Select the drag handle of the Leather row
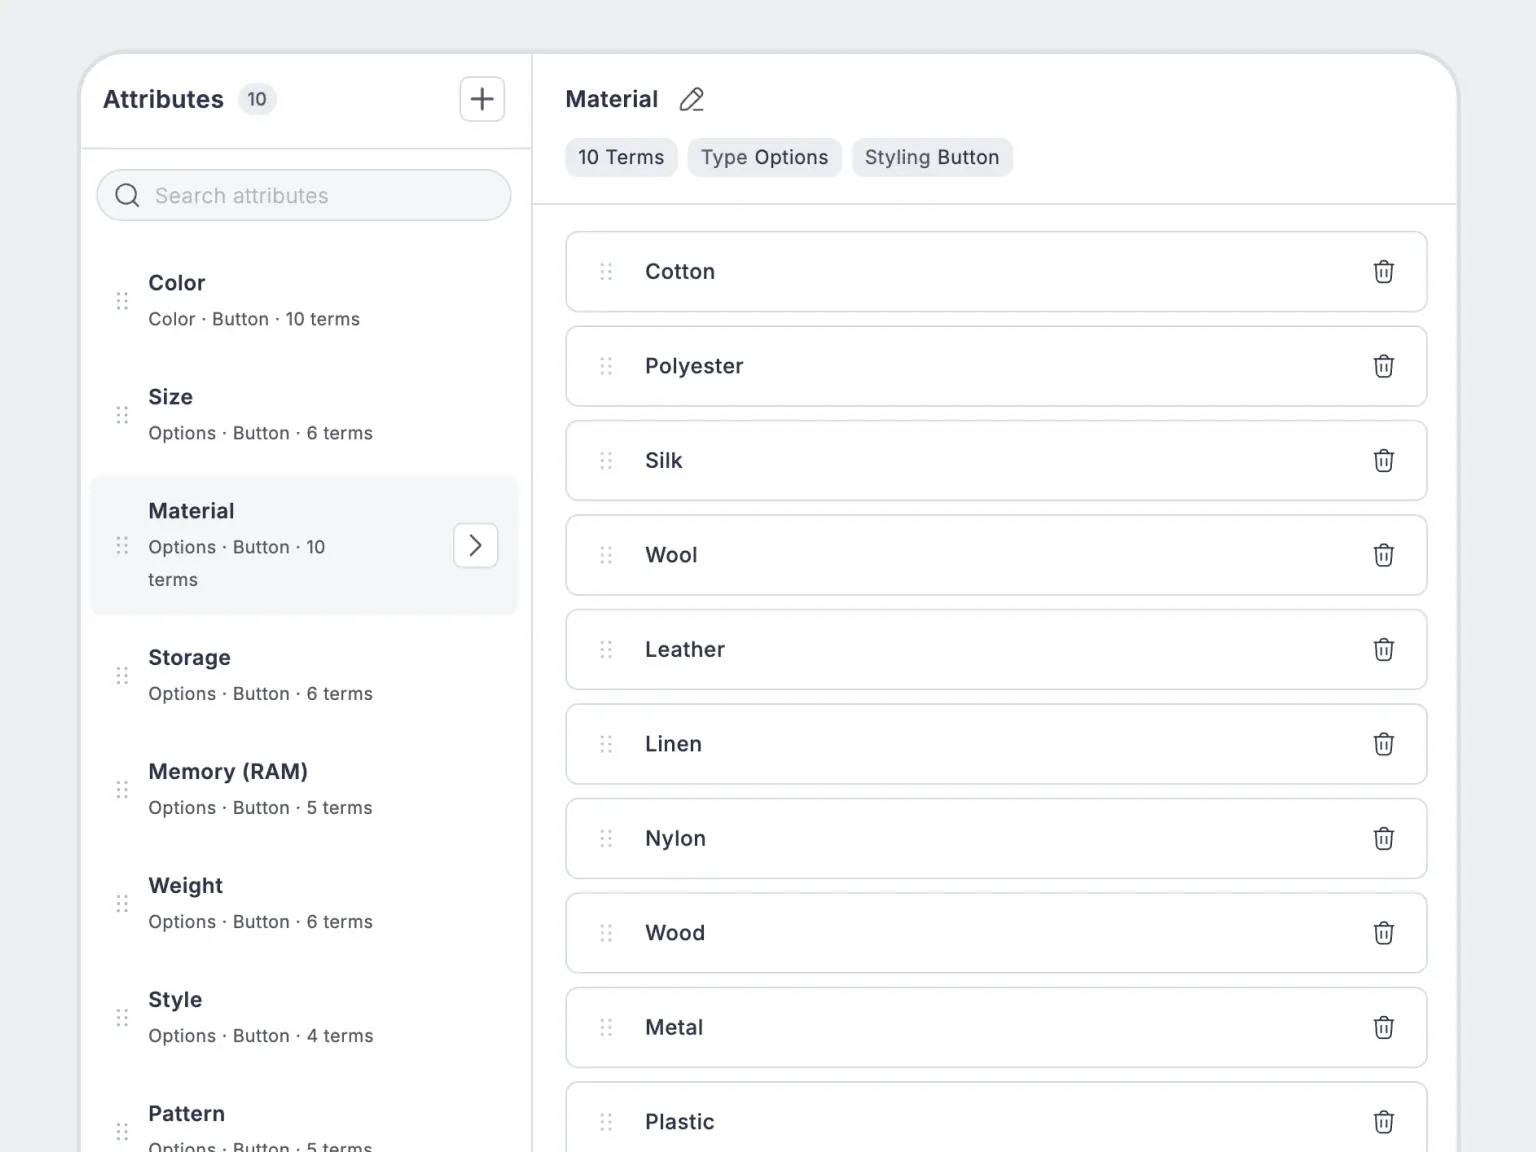 pos(606,650)
